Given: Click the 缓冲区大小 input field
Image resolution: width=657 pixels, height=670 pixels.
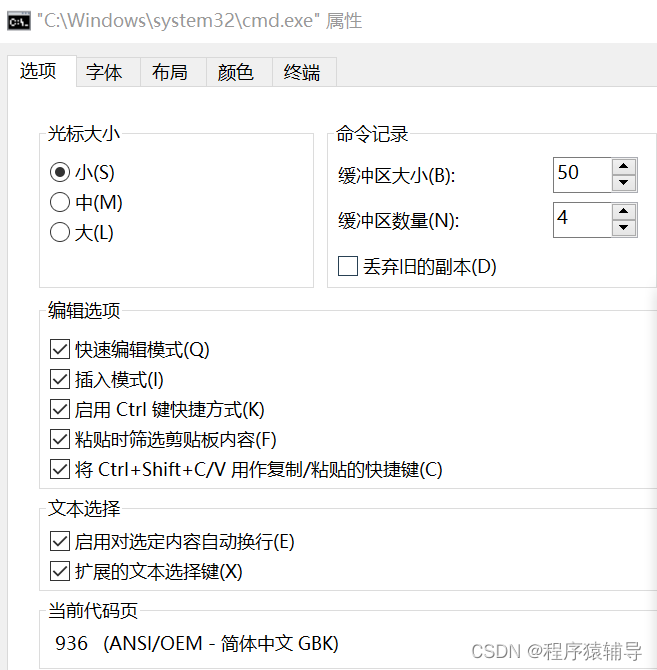Looking at the screenshot, I should (581, 174).
